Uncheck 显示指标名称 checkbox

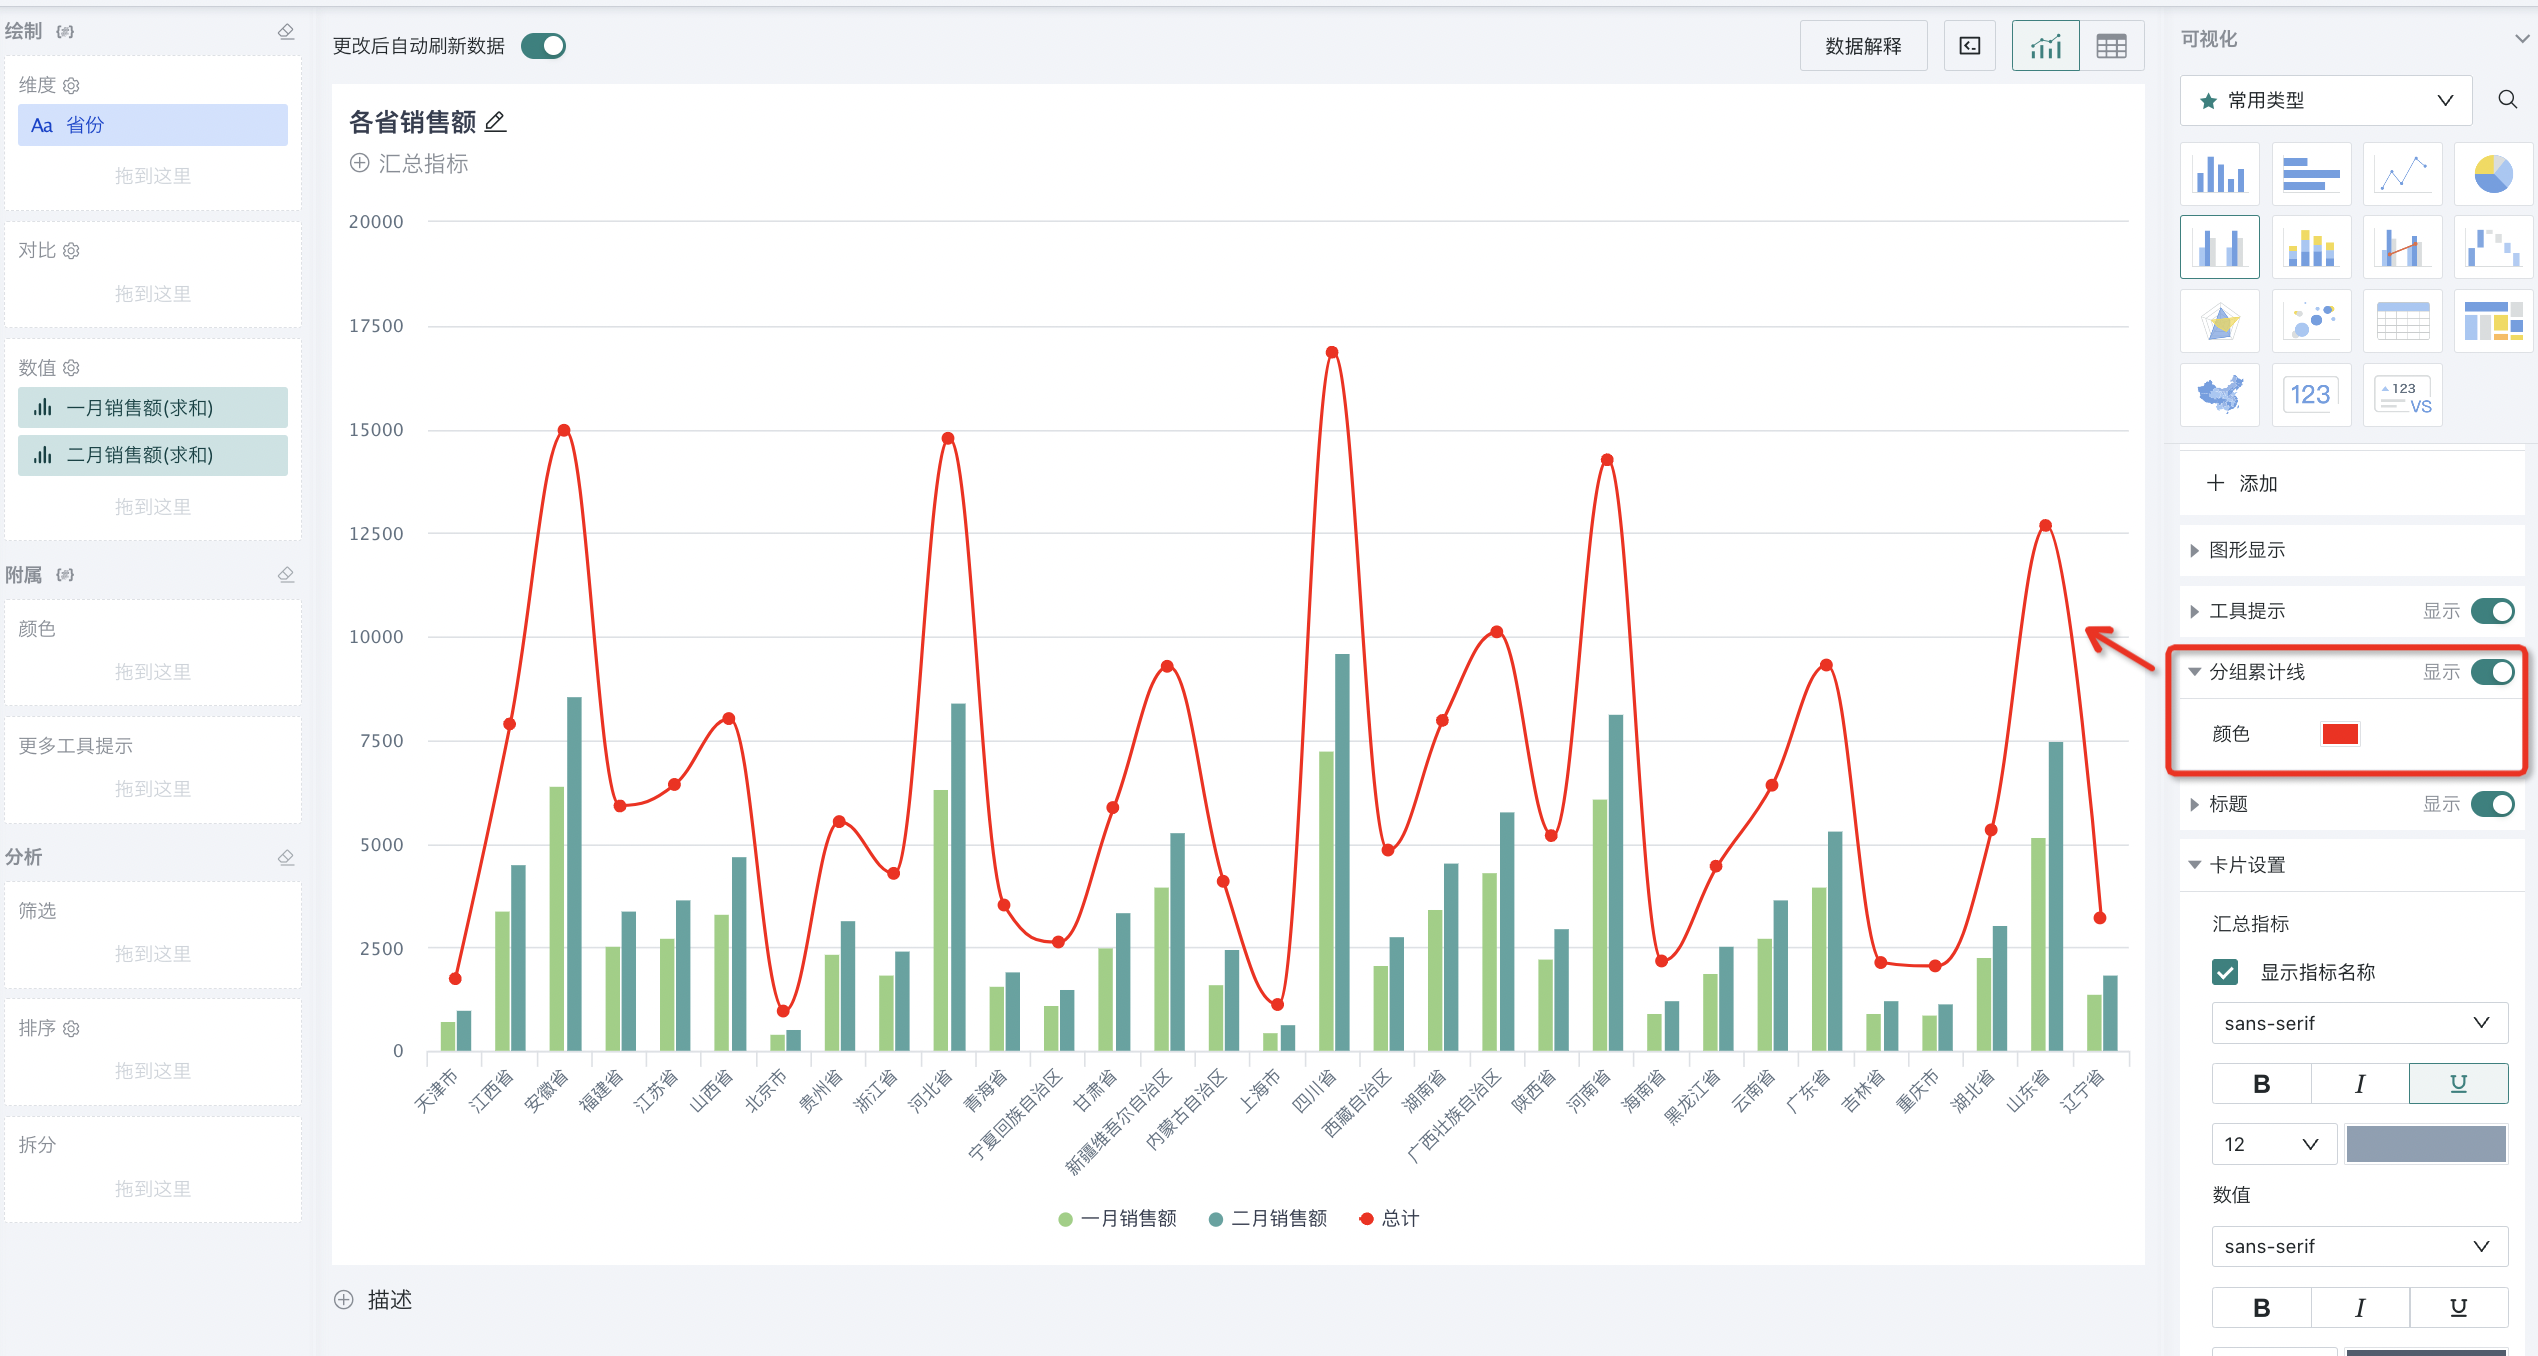coord(2225,972)
